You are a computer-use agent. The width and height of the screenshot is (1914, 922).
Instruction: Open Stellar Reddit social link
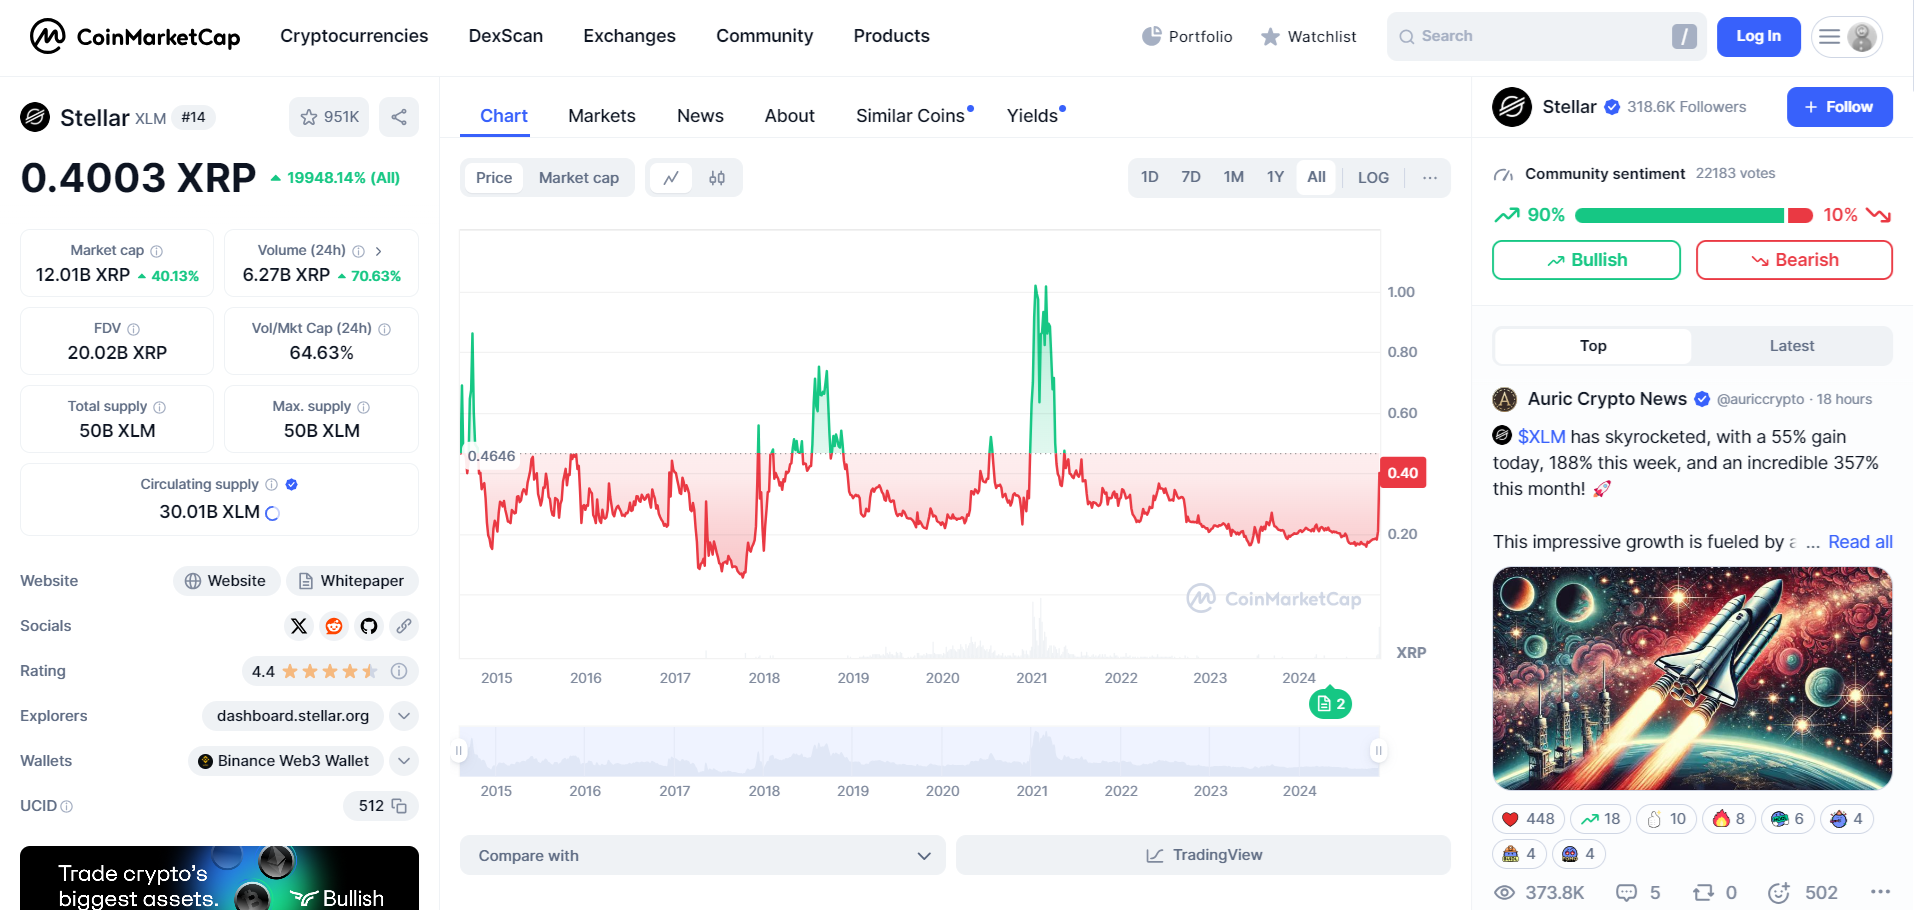pos(334,626)
